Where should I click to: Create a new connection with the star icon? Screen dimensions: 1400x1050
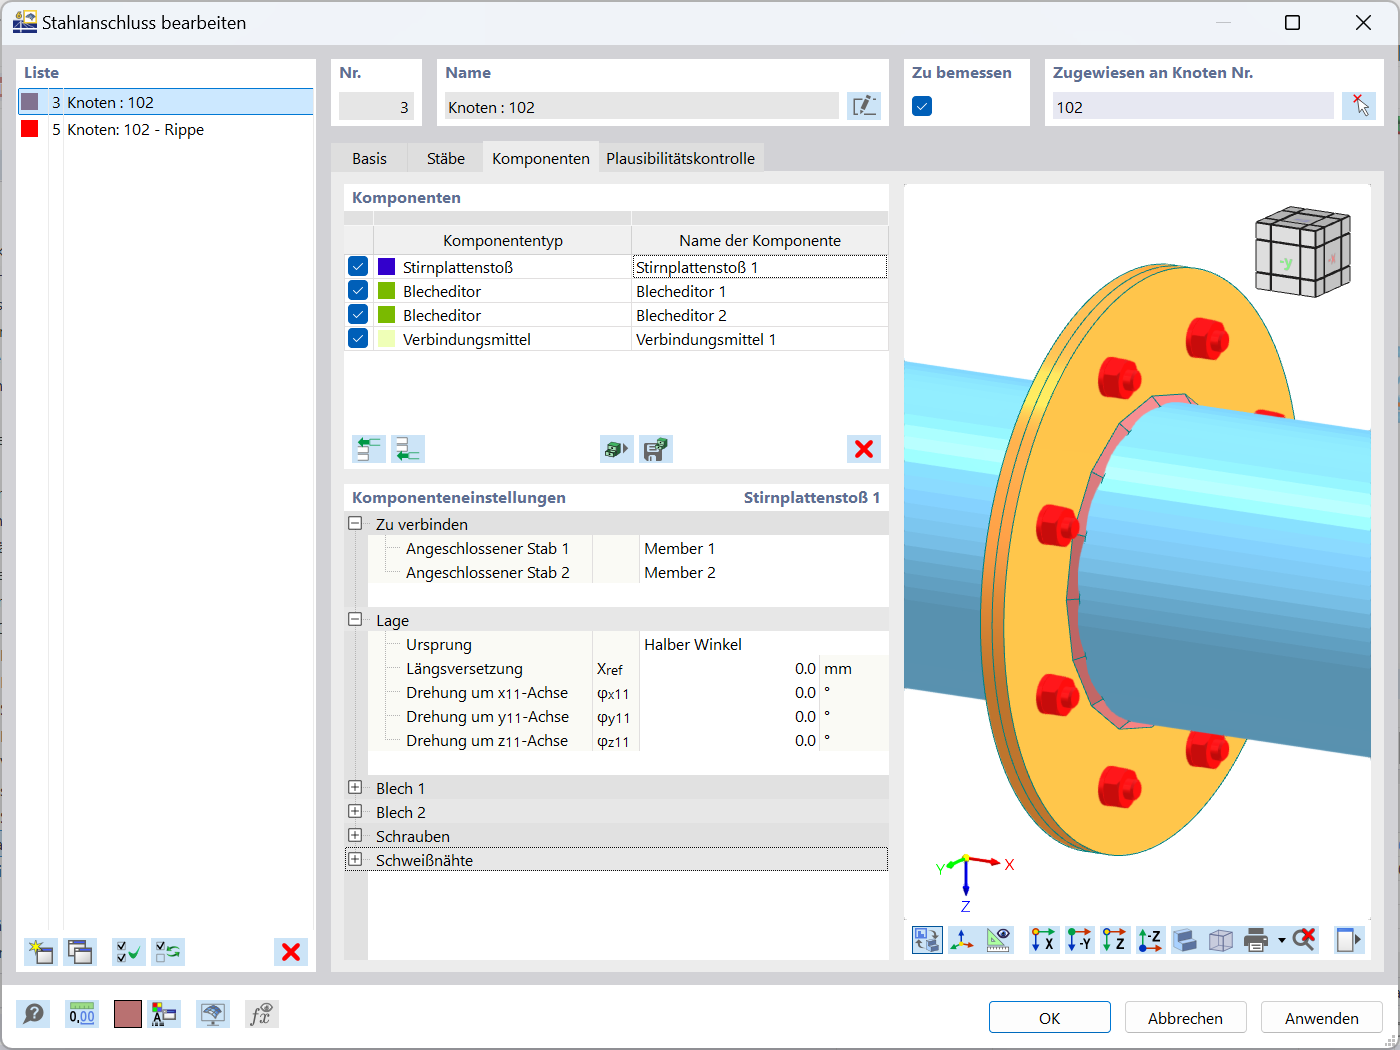(40, 952)
